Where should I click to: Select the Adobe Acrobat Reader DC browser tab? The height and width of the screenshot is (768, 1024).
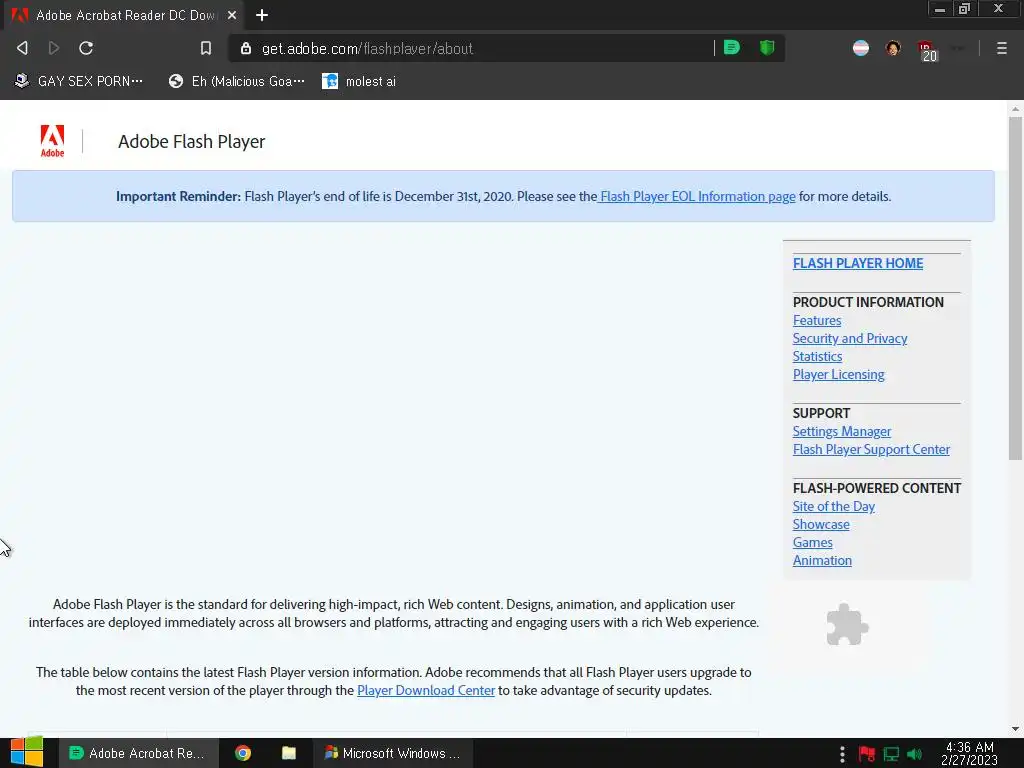click(124, 15)
